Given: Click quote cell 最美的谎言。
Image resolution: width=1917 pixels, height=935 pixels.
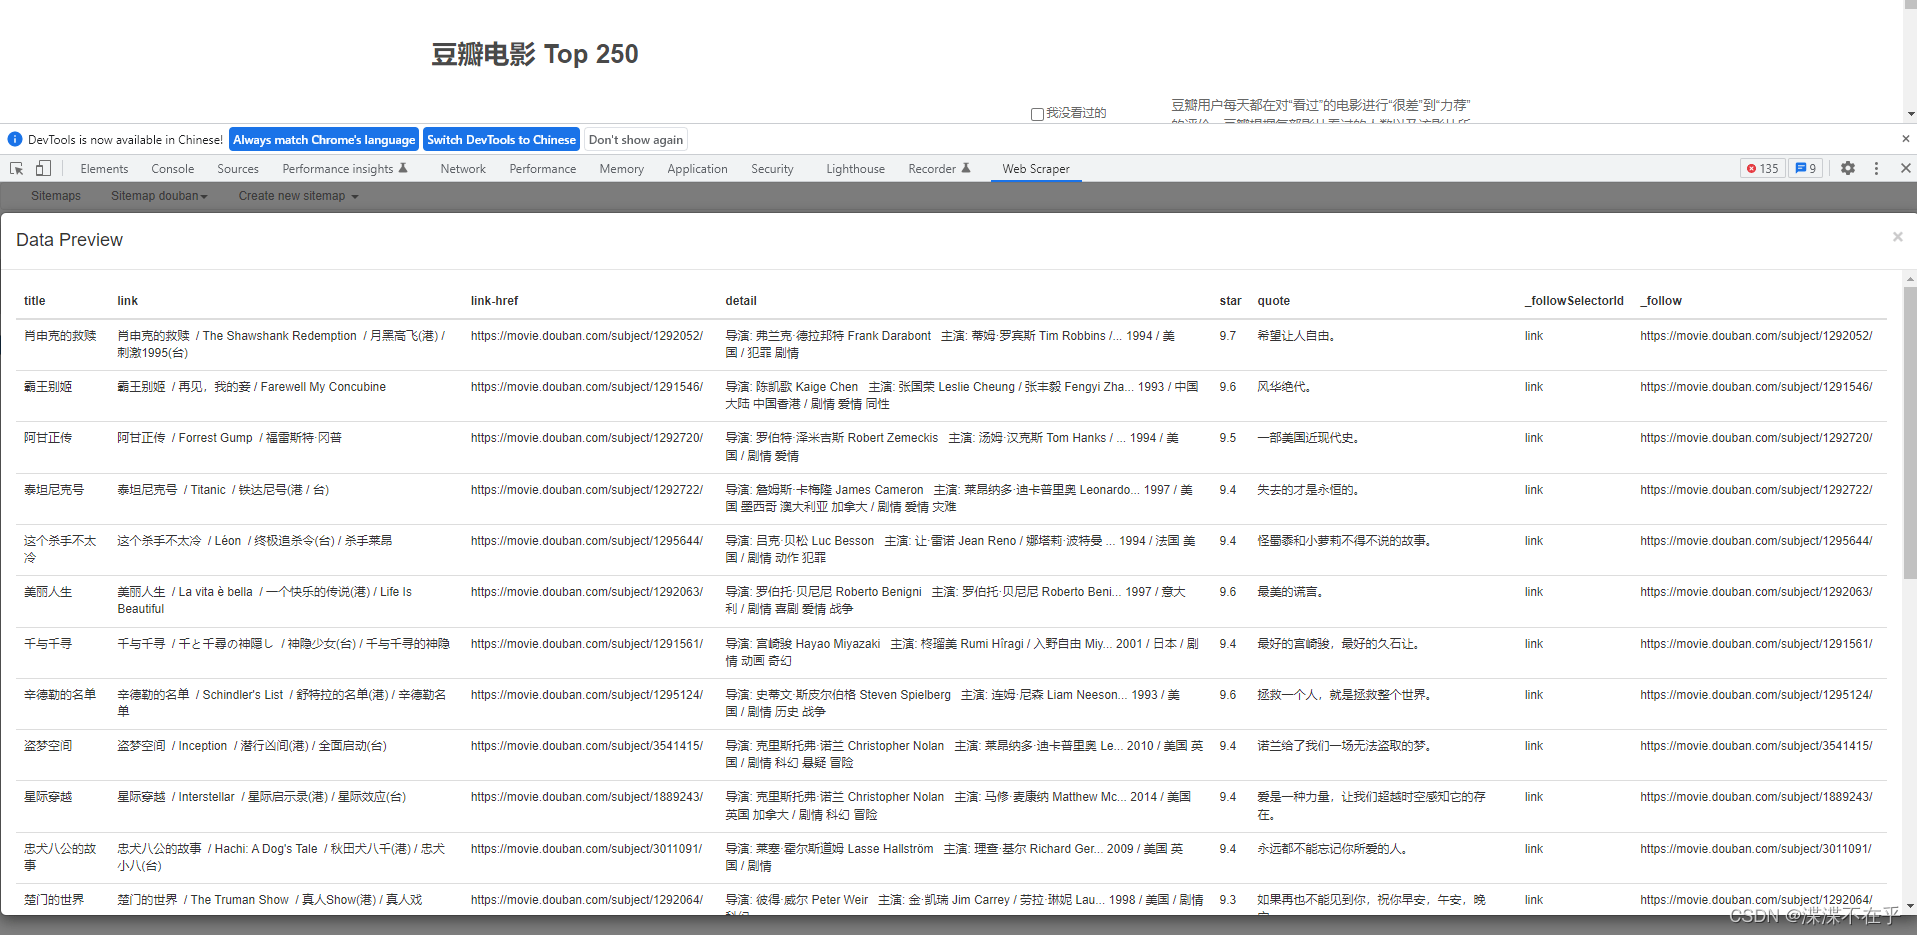Looking at the screenshot, I should [x=1291, y=592].
